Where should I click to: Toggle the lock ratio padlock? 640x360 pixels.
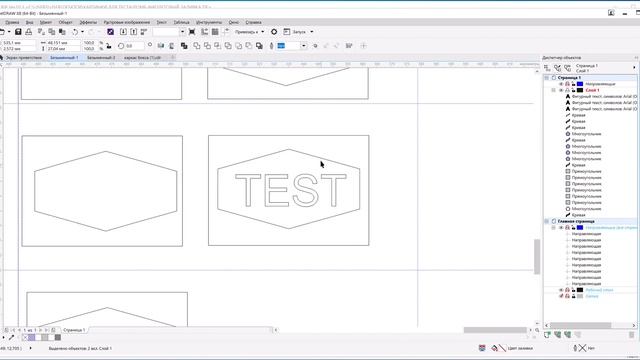tap(109, 46)
